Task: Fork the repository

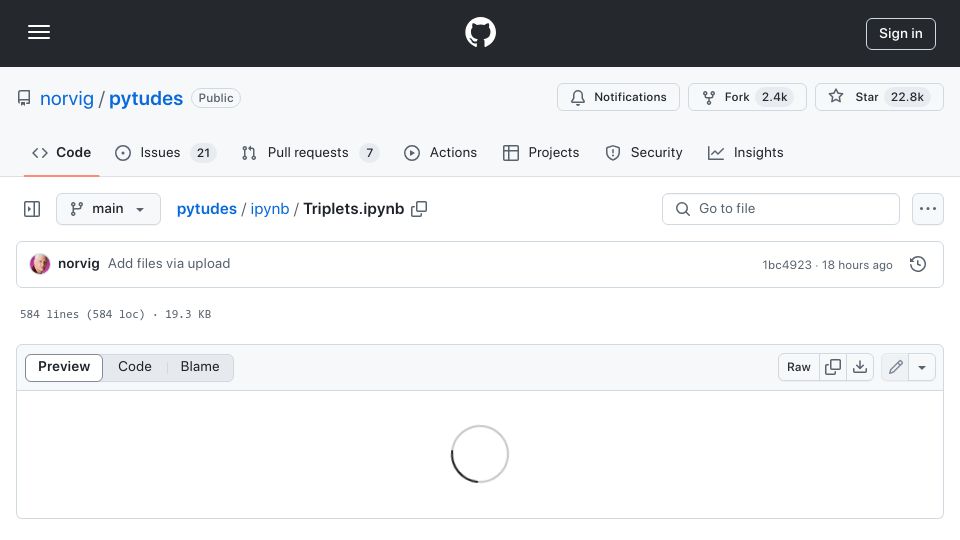Action: click(x=747, y=97)
